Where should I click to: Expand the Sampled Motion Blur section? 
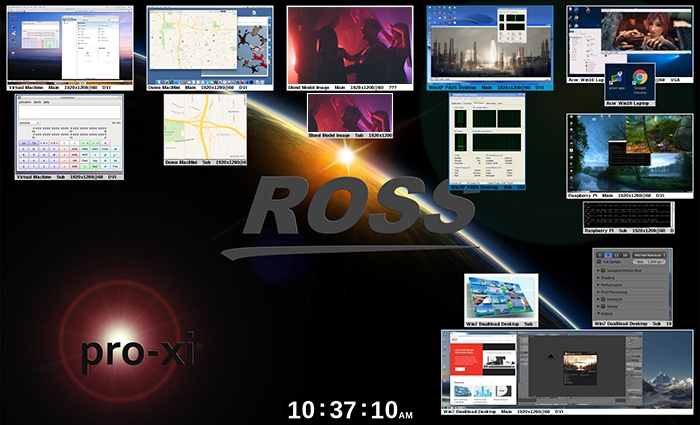[598, 271]
